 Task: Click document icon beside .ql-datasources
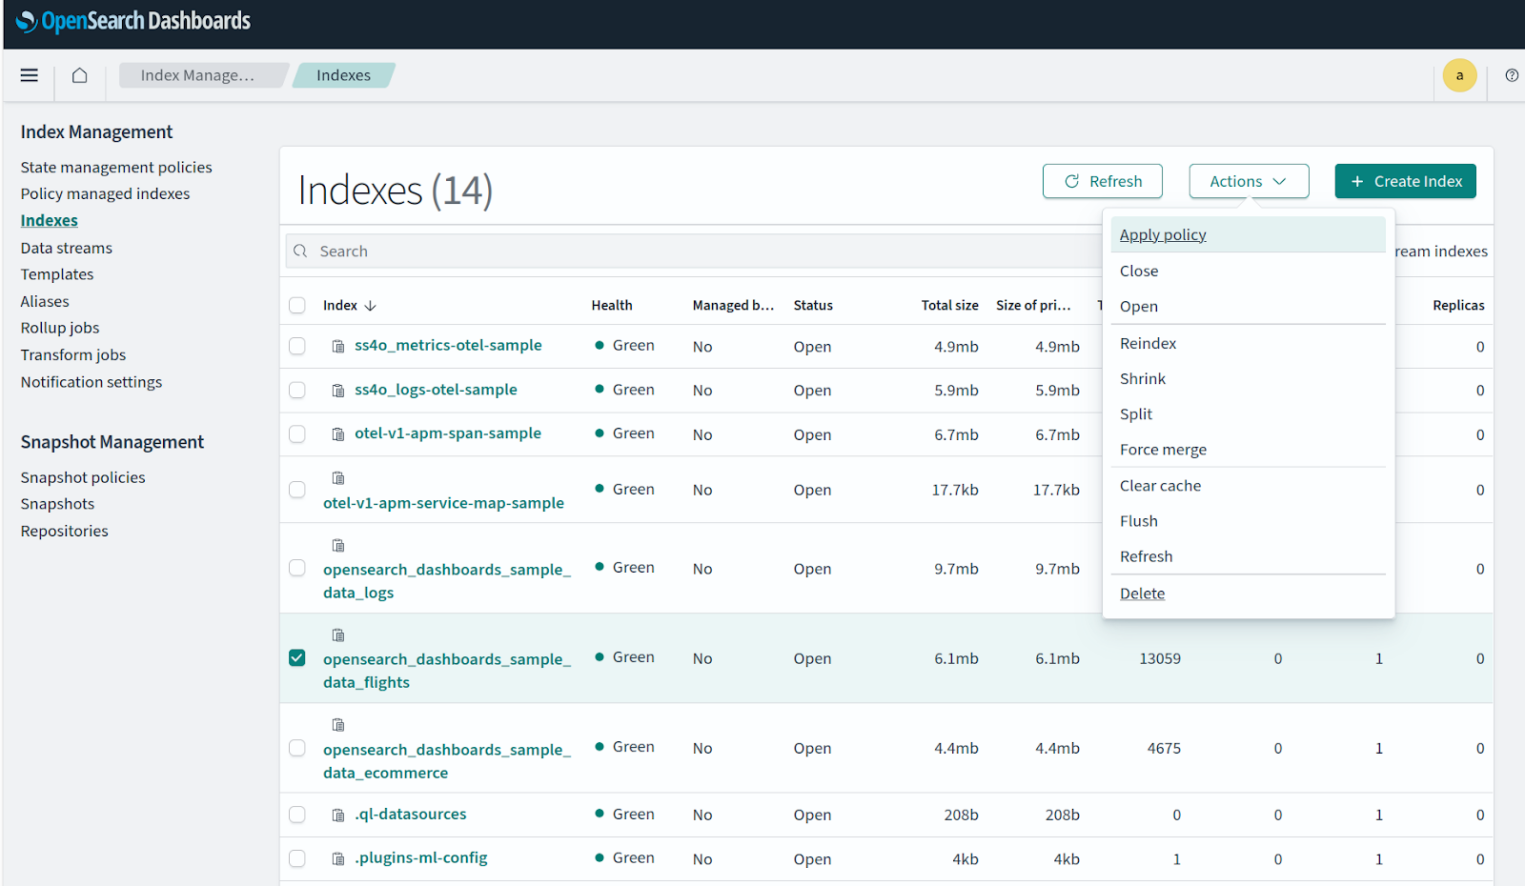pos(338,815)
